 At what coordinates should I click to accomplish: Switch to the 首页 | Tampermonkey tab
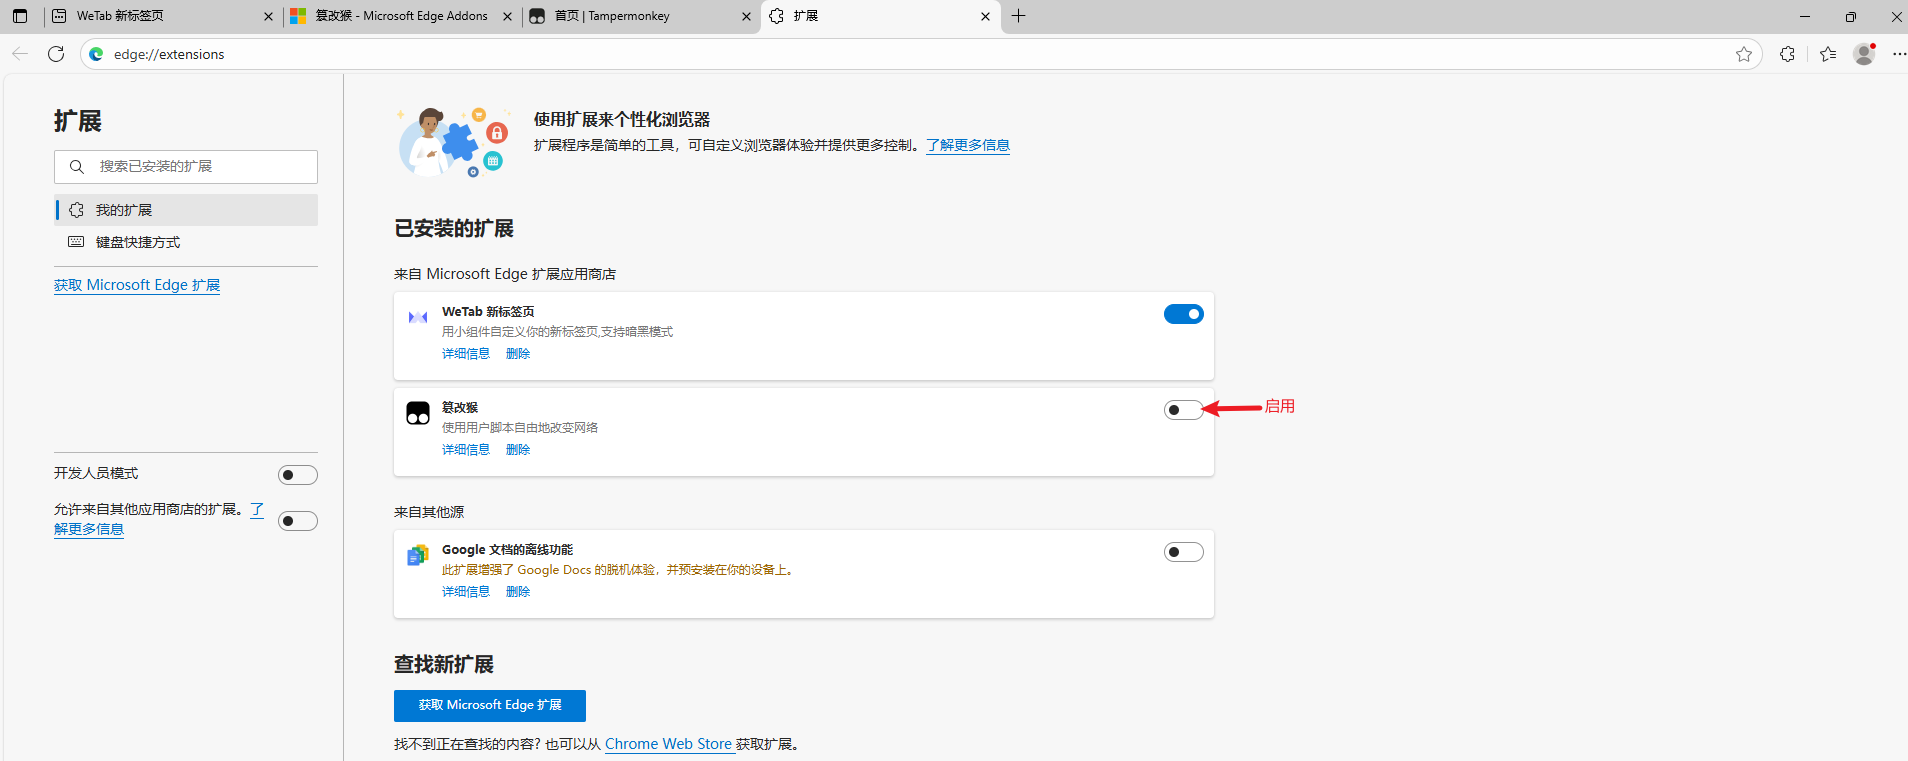click(629, 16)
